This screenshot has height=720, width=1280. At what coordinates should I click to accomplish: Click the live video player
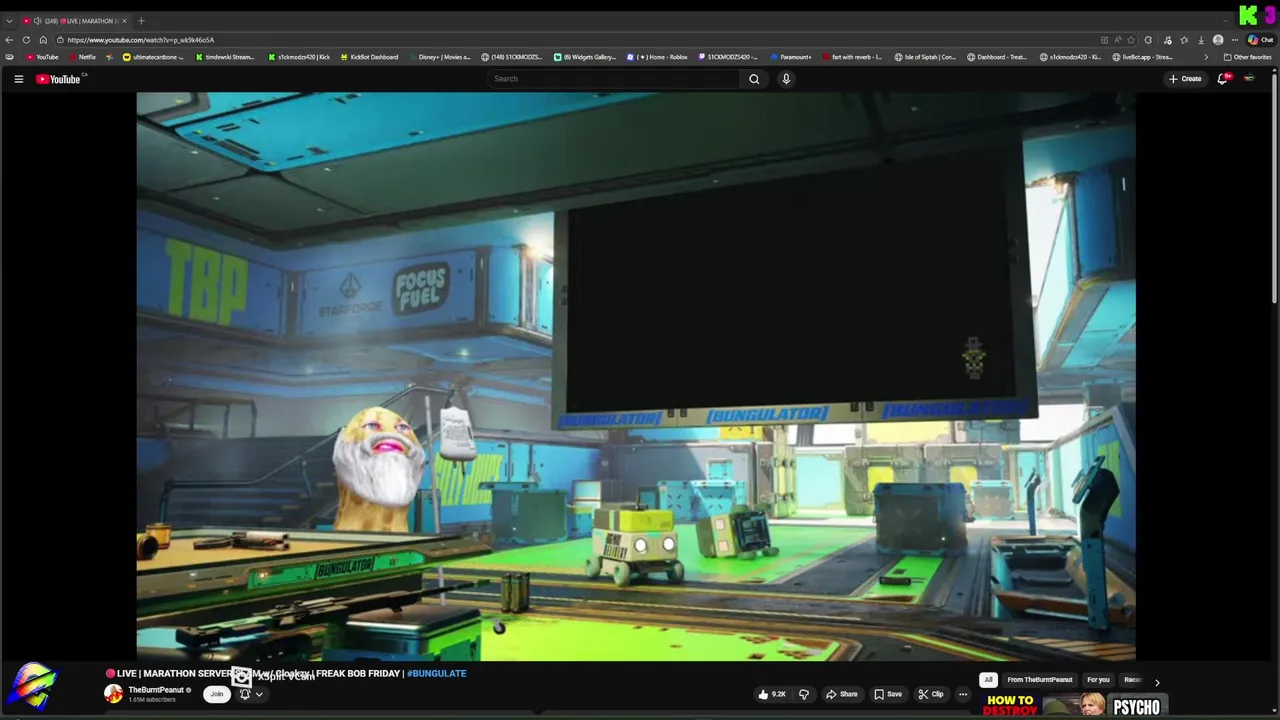pos(636,376)
